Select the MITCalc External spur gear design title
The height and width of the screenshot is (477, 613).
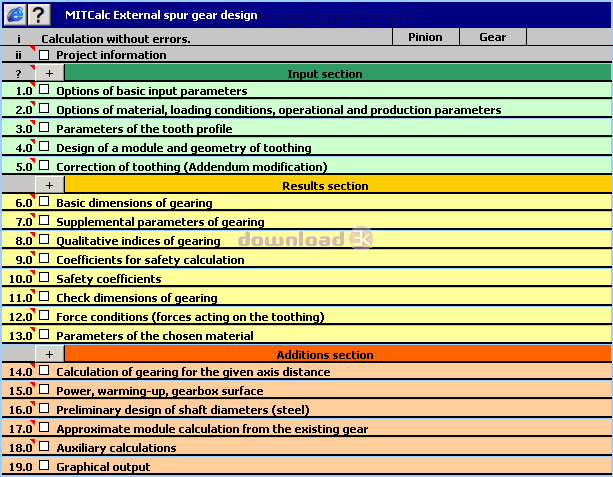(161, 15)
